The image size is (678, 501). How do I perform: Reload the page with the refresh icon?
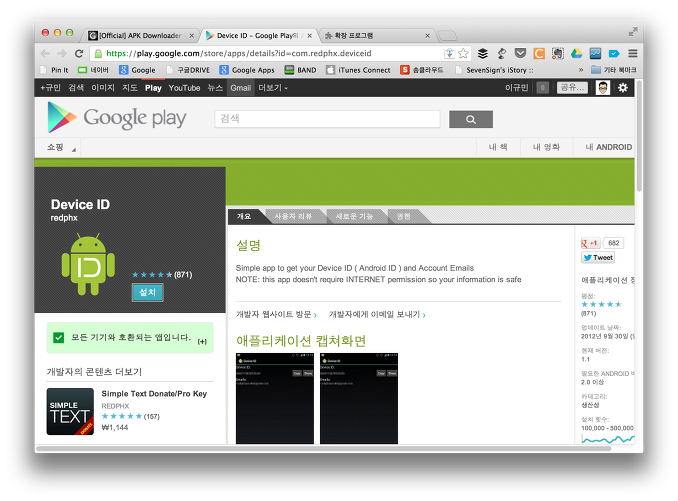(79, 54)
